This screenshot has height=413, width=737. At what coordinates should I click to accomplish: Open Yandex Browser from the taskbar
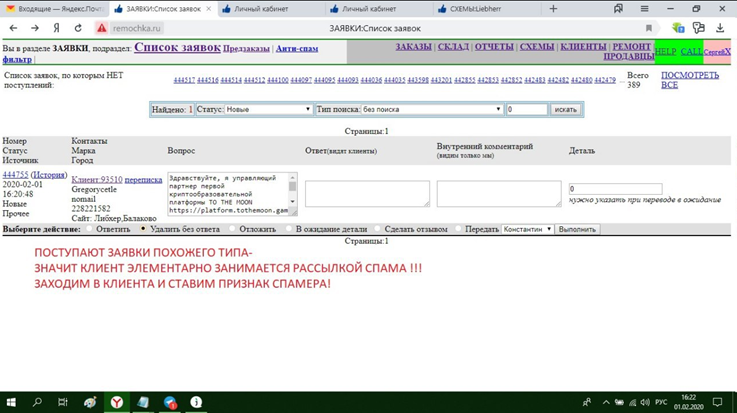(117, 402)
